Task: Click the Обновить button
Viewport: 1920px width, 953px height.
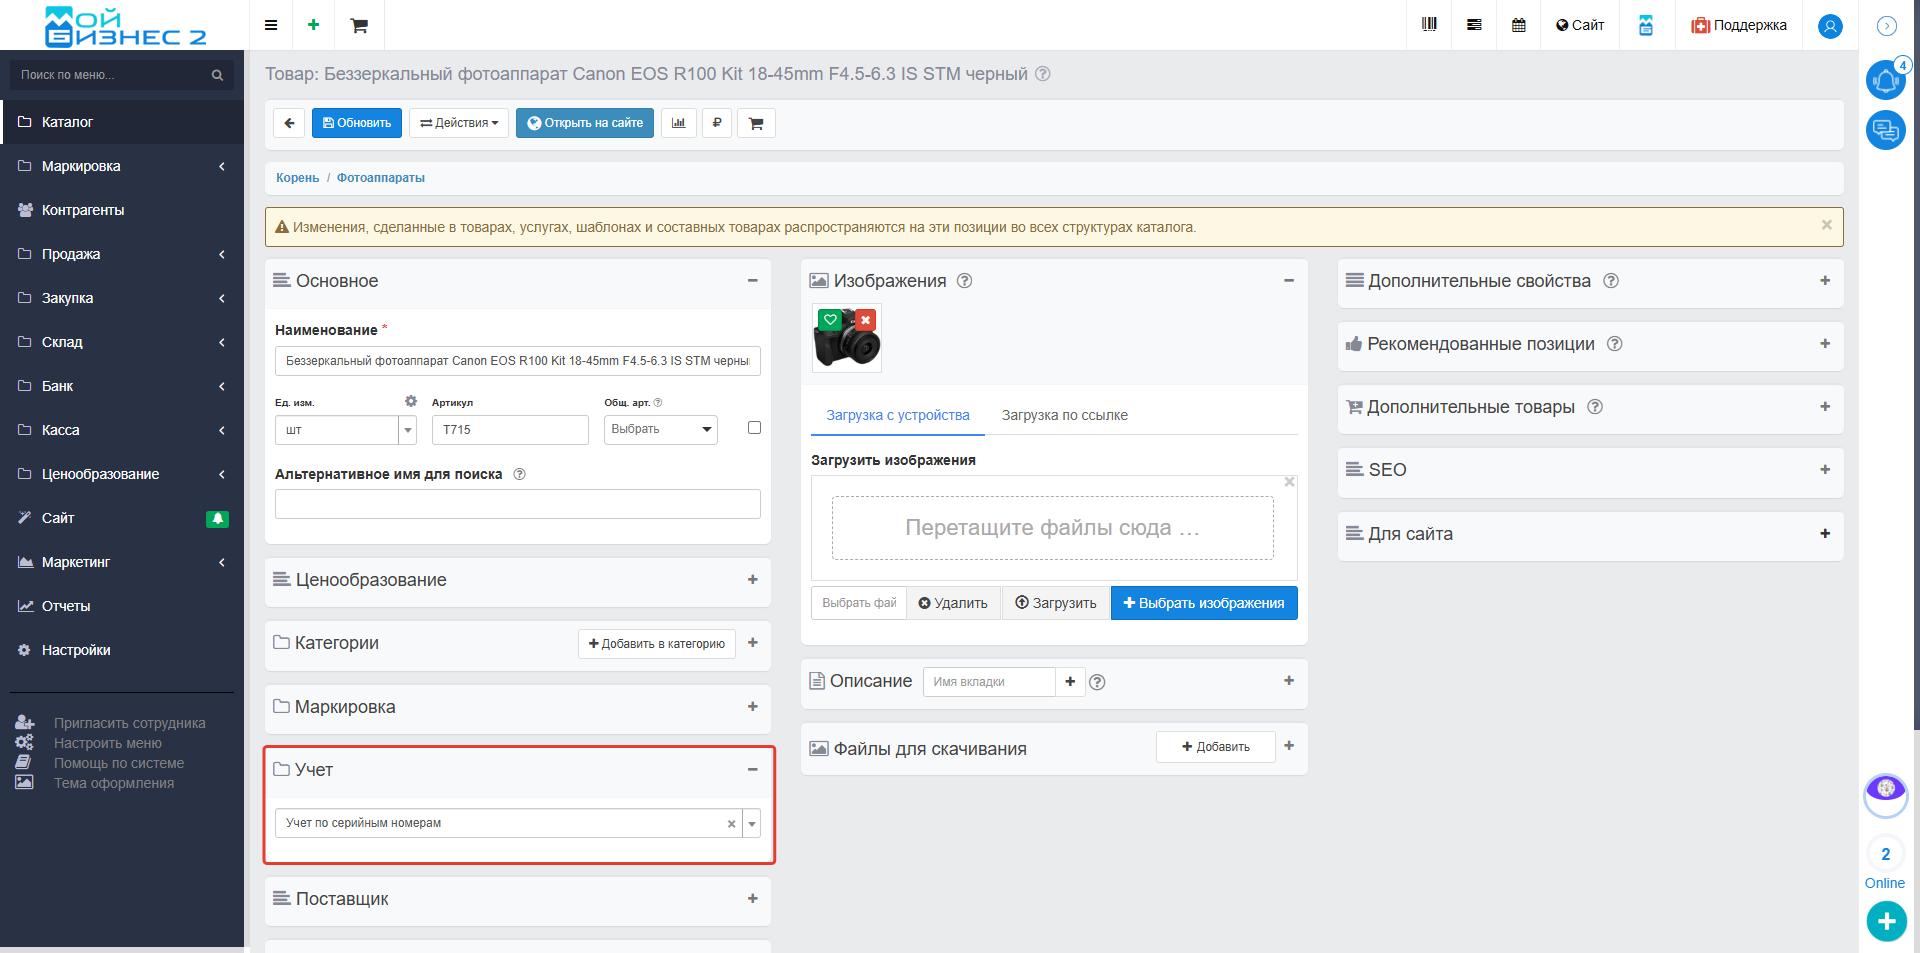Action: [356, 123]
